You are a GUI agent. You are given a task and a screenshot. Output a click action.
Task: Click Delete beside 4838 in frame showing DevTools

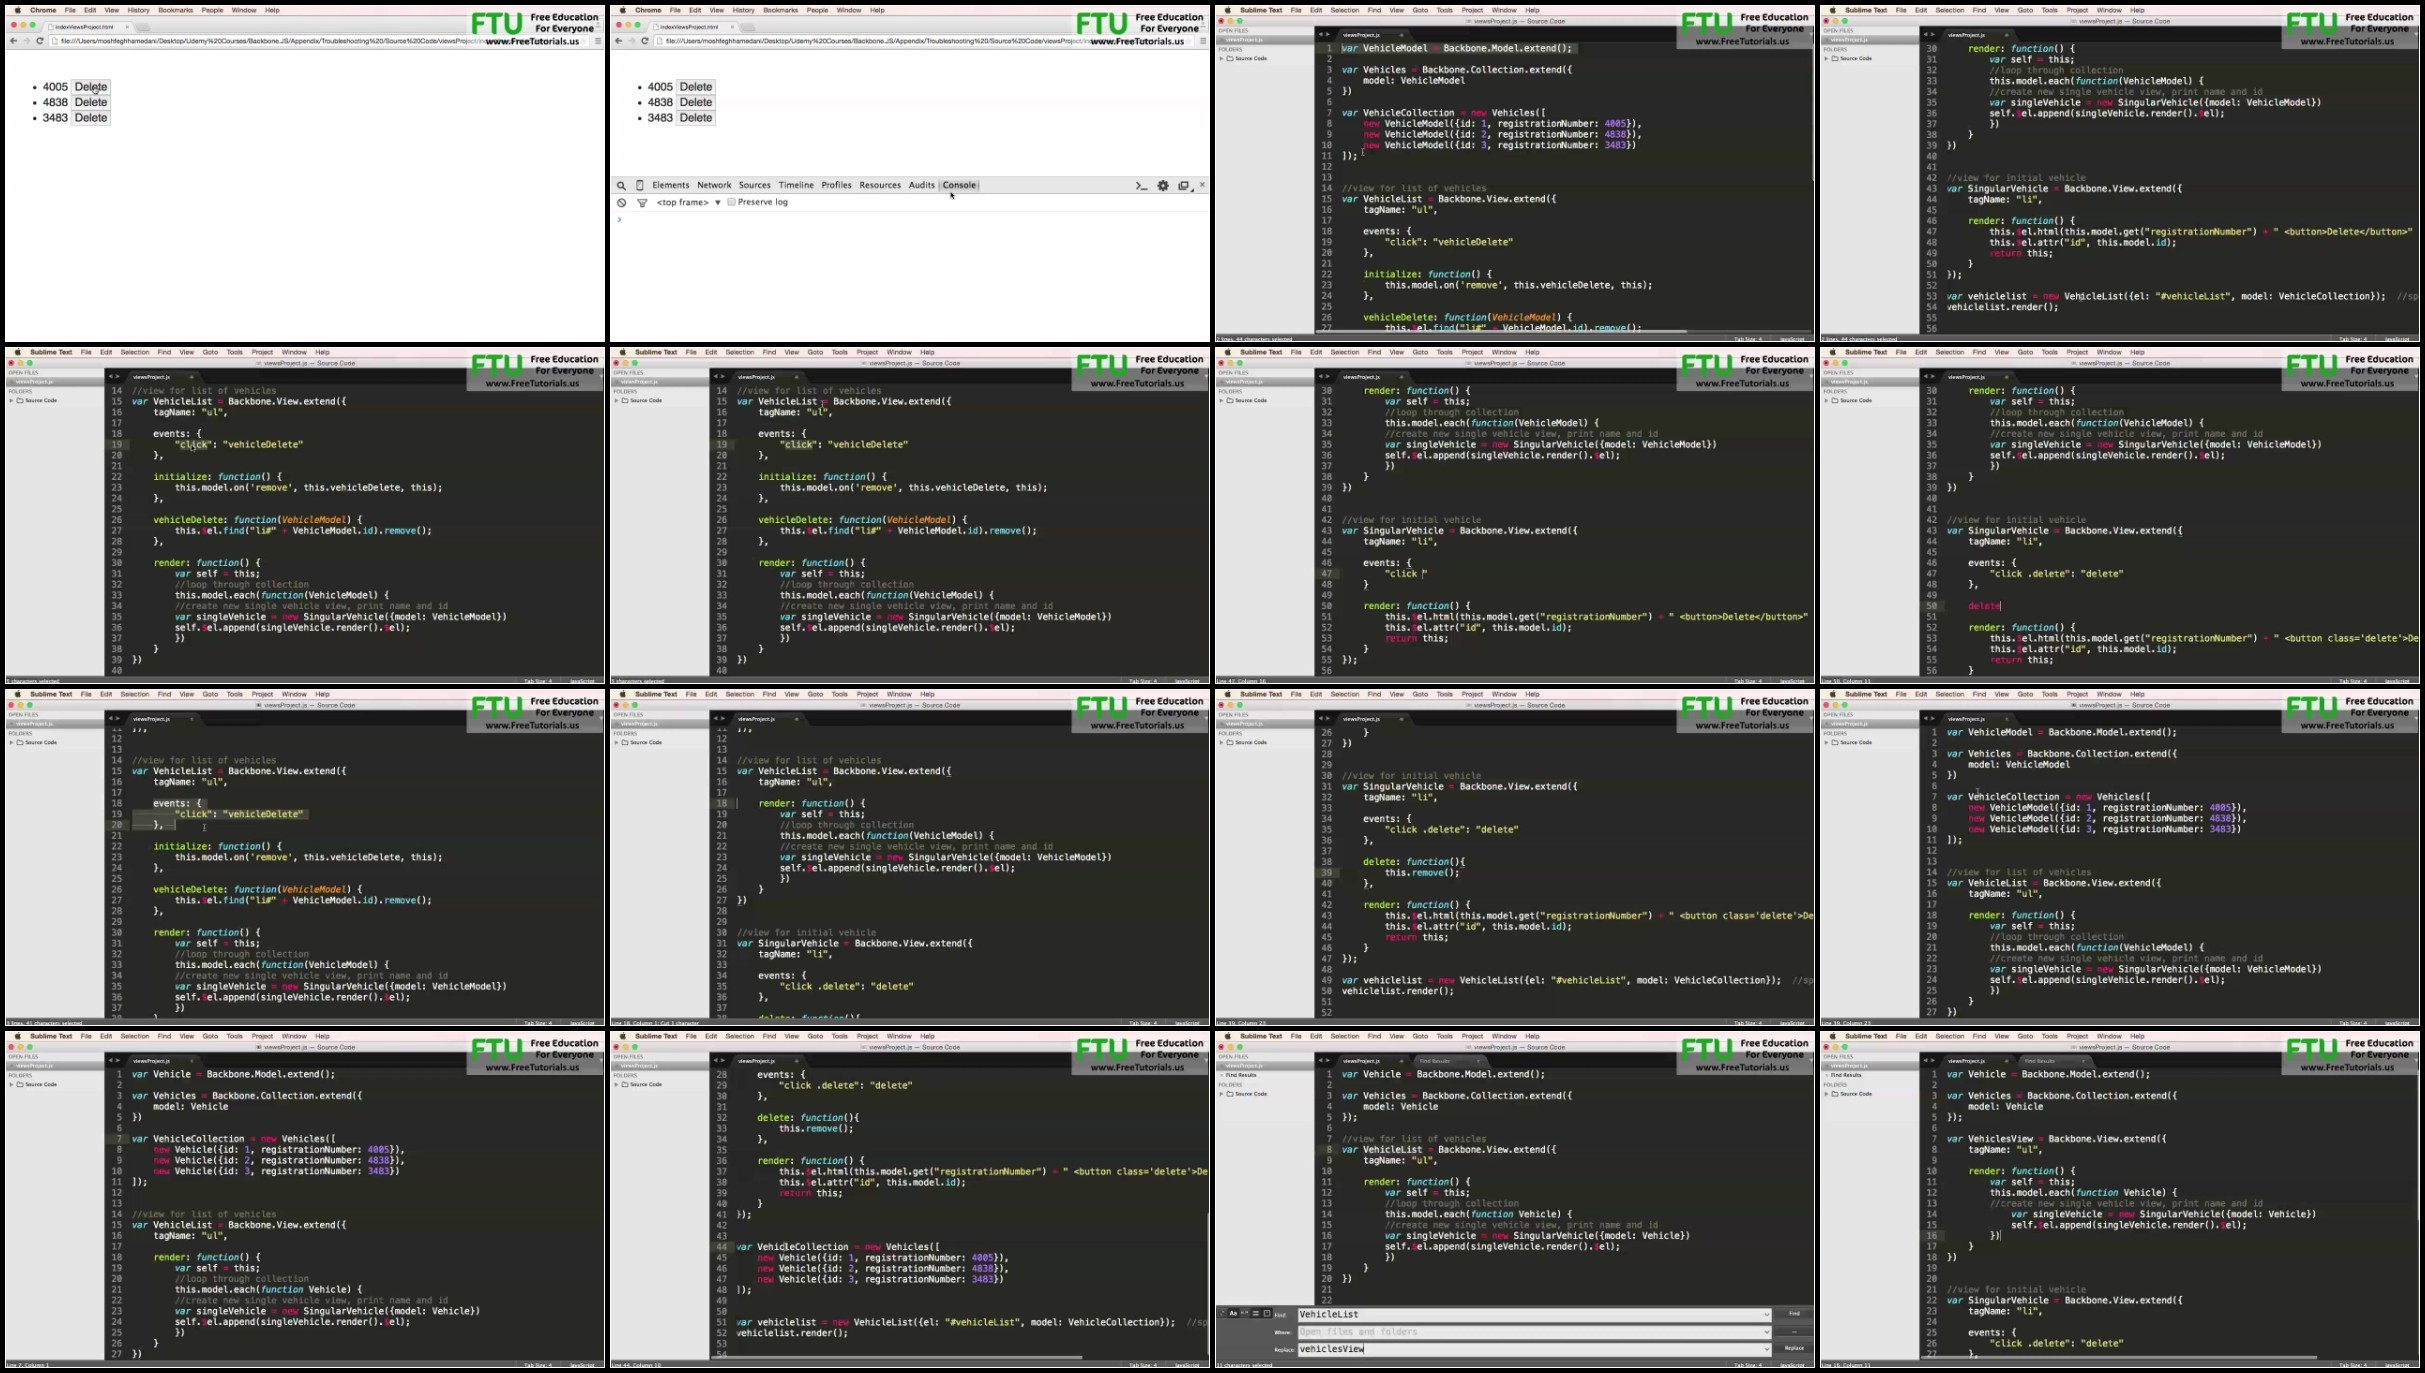tap(696, 102)
